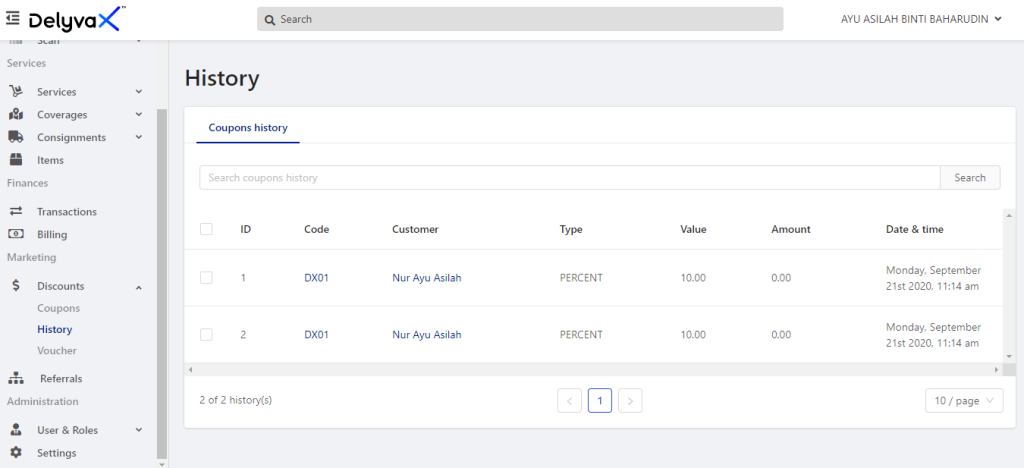Click the Billing money icon
This screenshot has width=1024, height=468.
click(16, 234)
